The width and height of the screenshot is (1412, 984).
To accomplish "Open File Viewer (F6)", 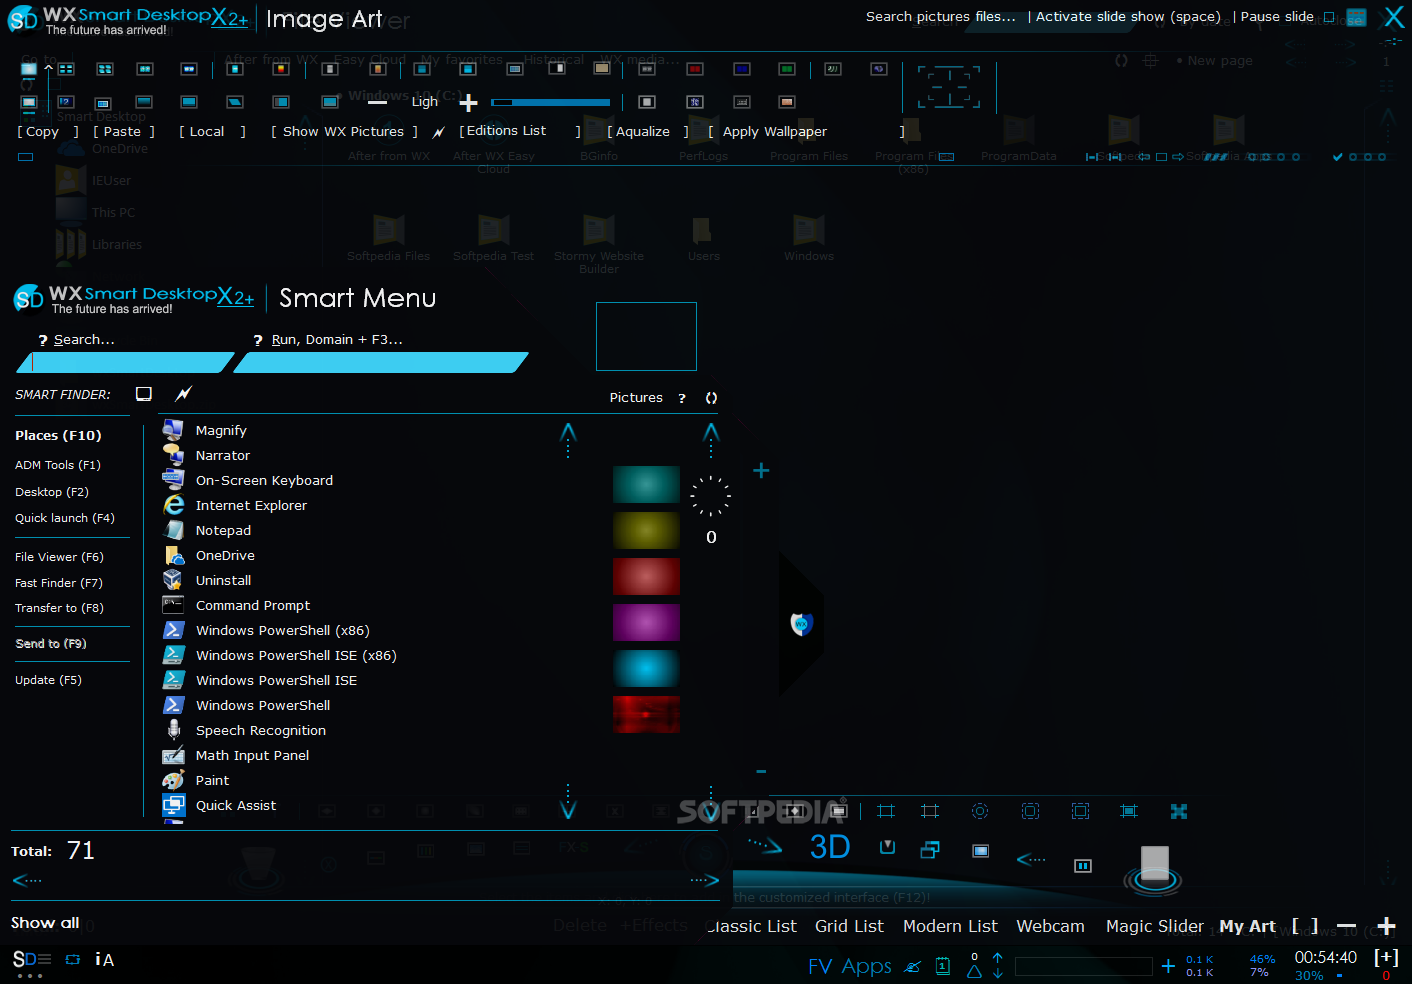I will point(59,557).
